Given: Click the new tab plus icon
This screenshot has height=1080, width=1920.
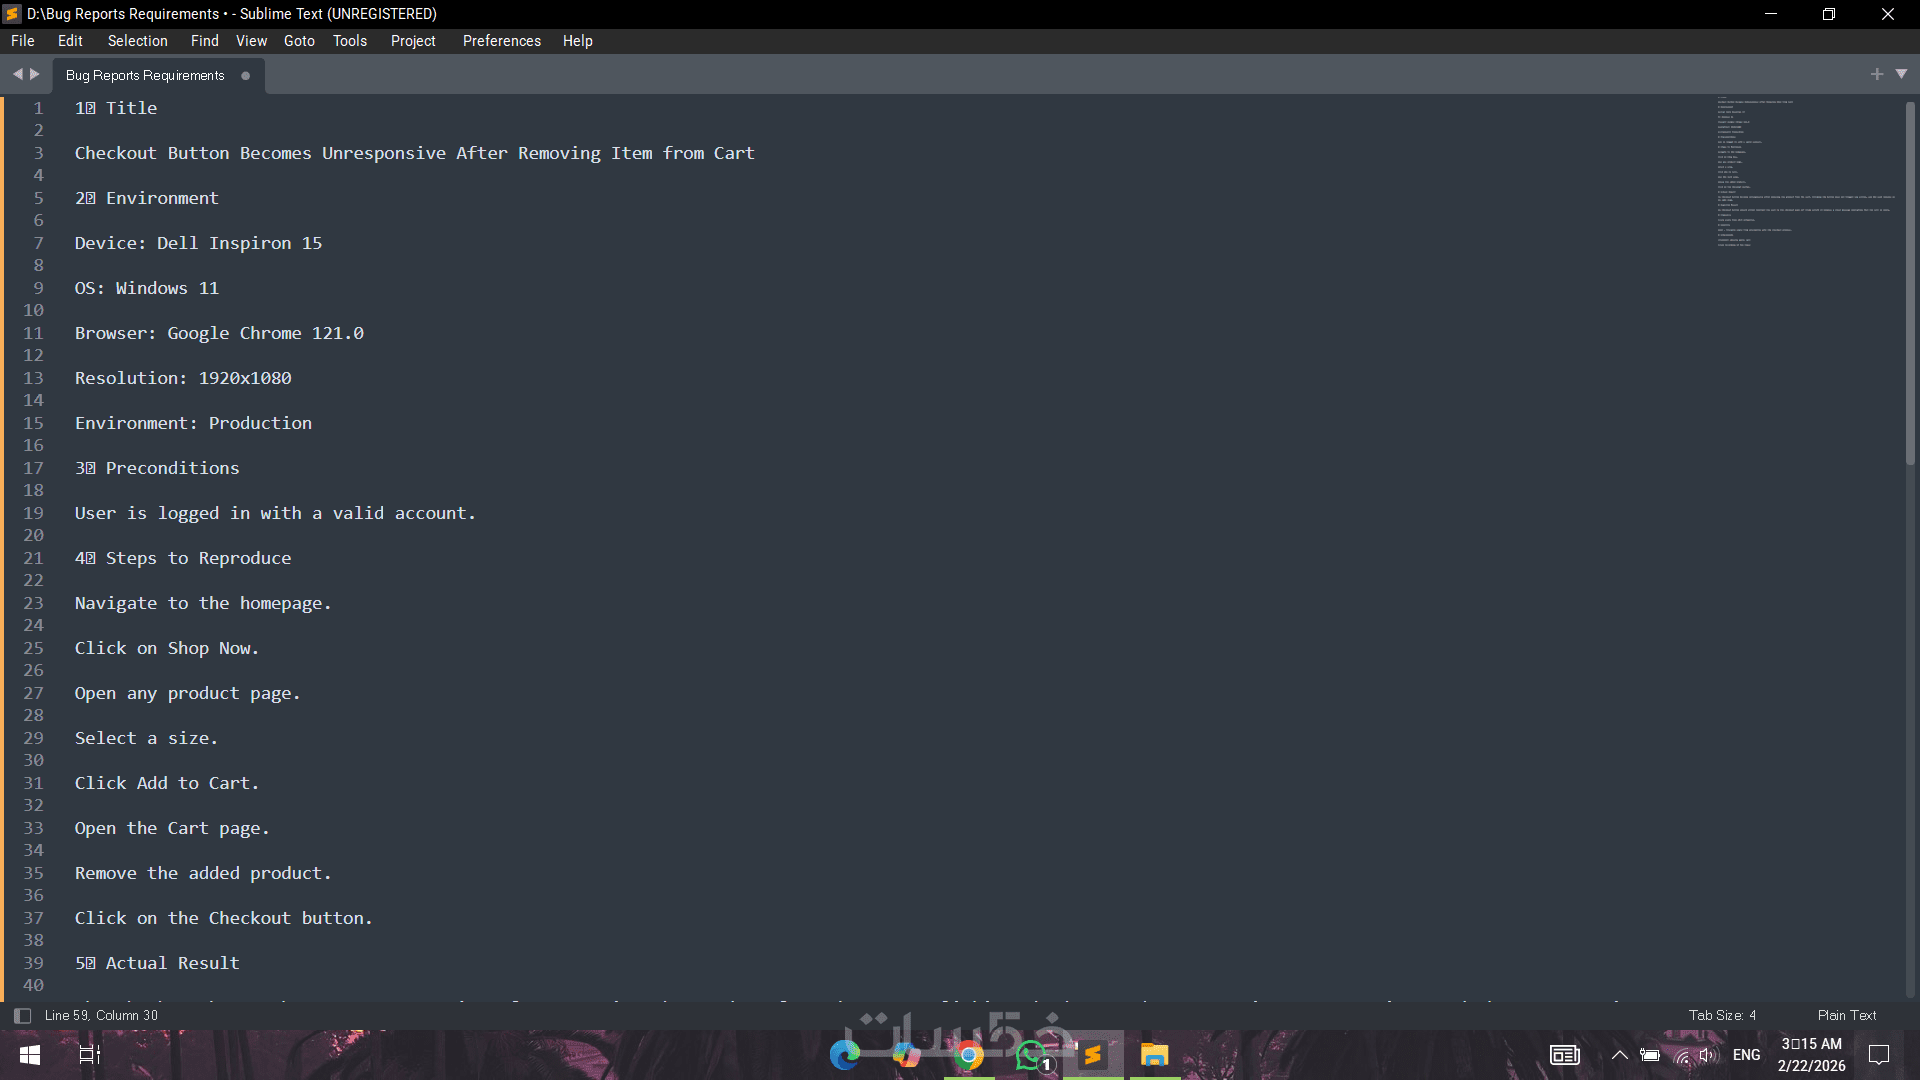Looking at the screenshot, I should [x=1876, y=74].
